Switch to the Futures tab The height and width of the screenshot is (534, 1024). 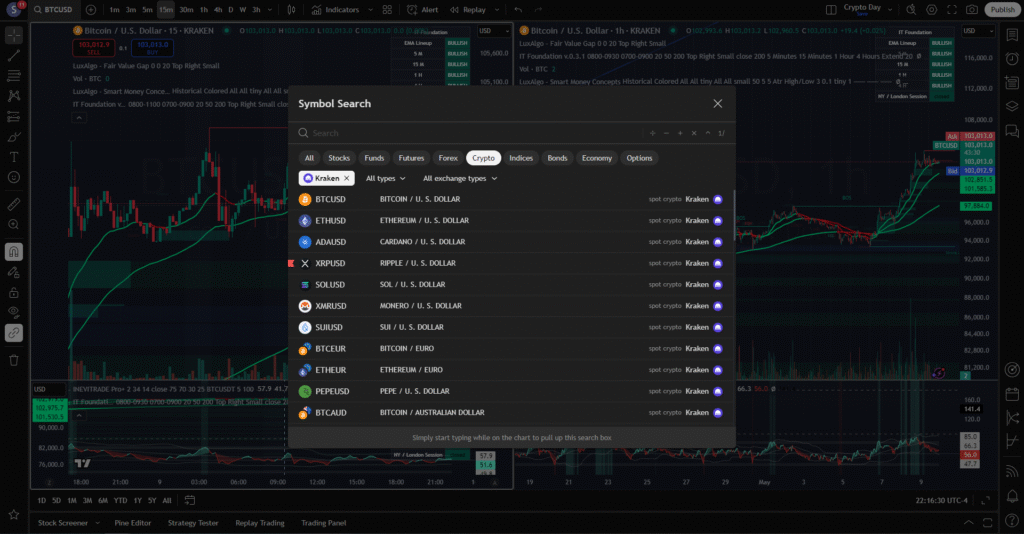[411, 158]
